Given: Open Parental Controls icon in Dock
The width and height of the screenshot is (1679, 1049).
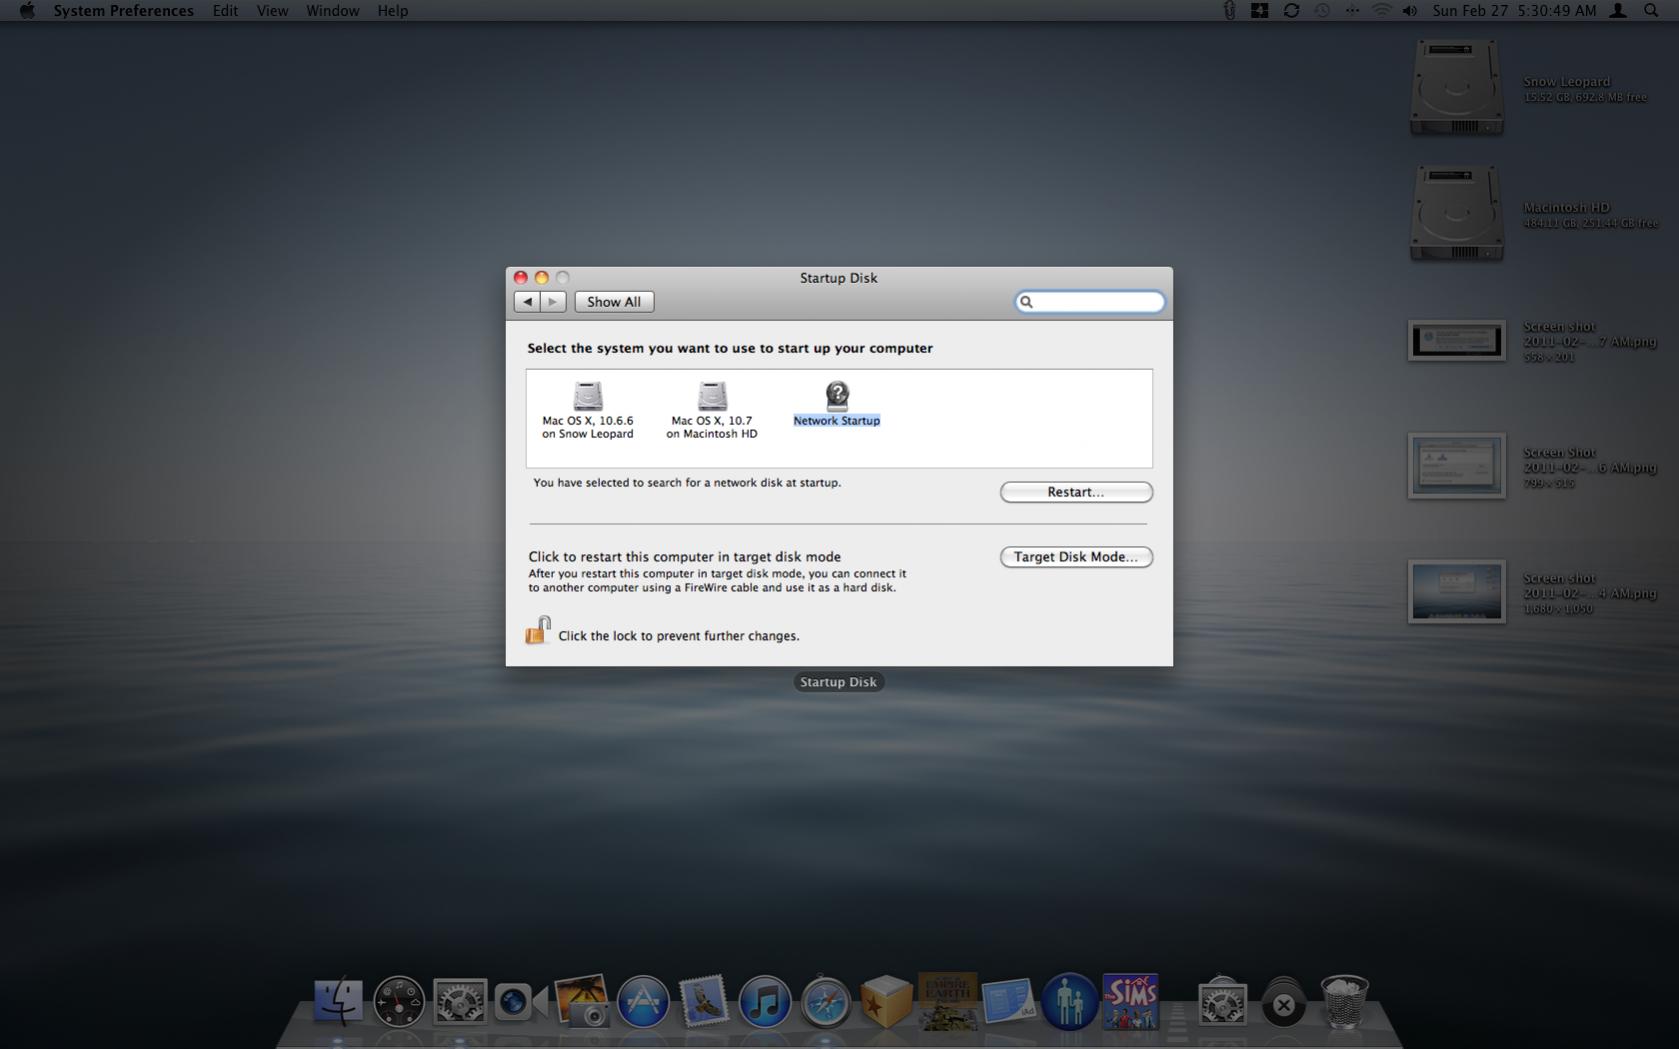Looking at the screenshot, I should [1070, 1001].
